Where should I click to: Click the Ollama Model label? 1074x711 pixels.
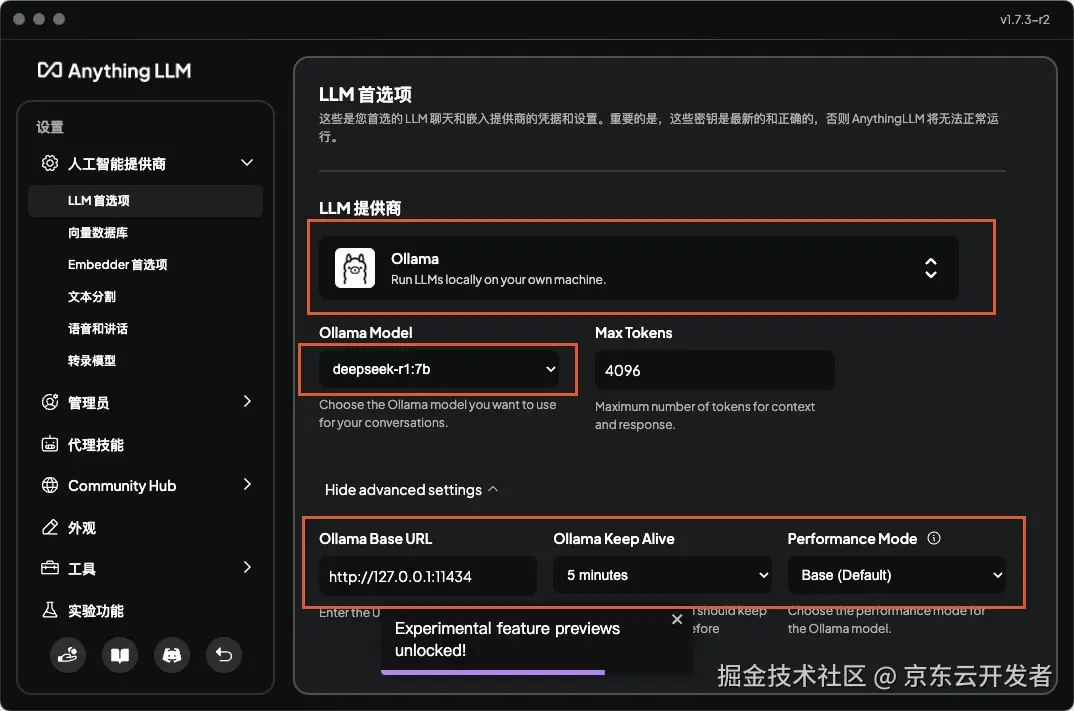click(365, 333)
